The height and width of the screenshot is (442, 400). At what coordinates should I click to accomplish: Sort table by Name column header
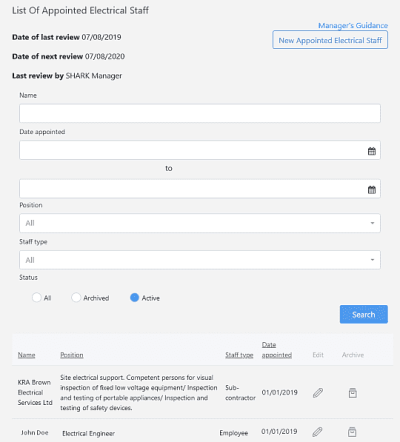click(x=26, y=355)
